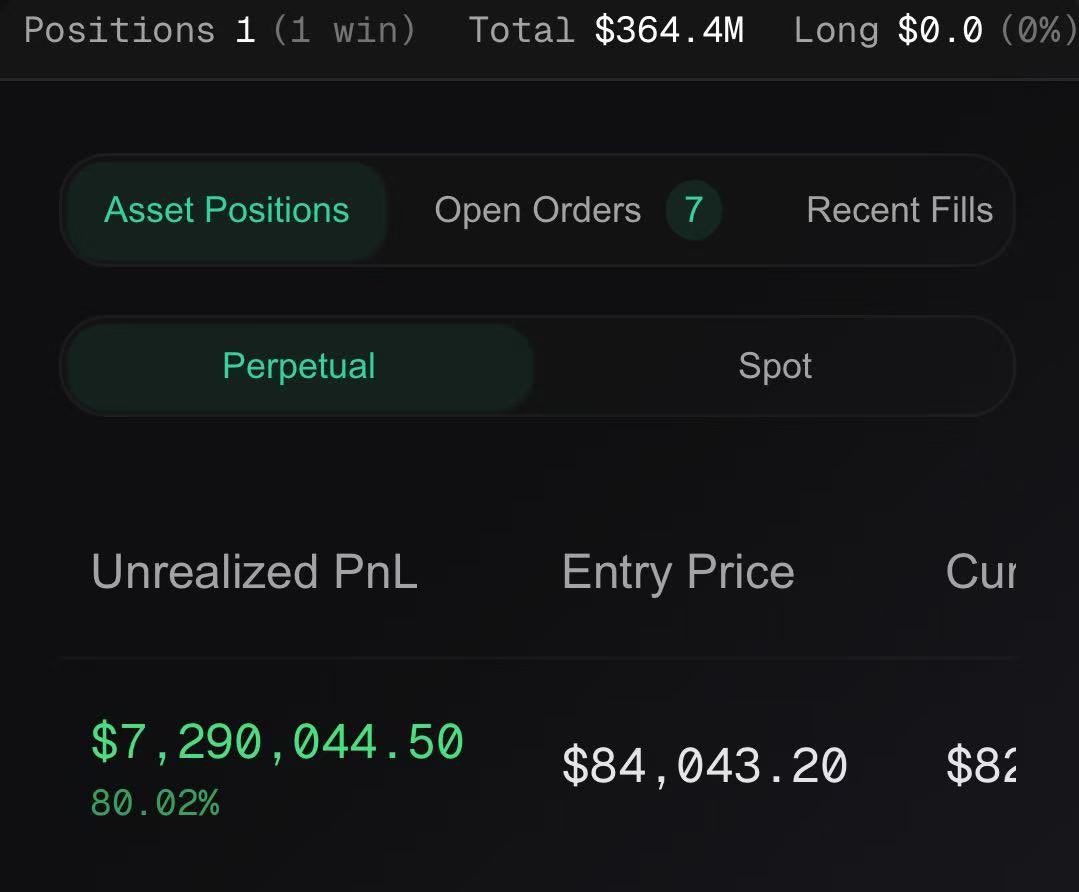The width and height of the screenshot is (1079, 892).
Task: Click the truncated $82 current price cell
Action: [x=981, y=765]
